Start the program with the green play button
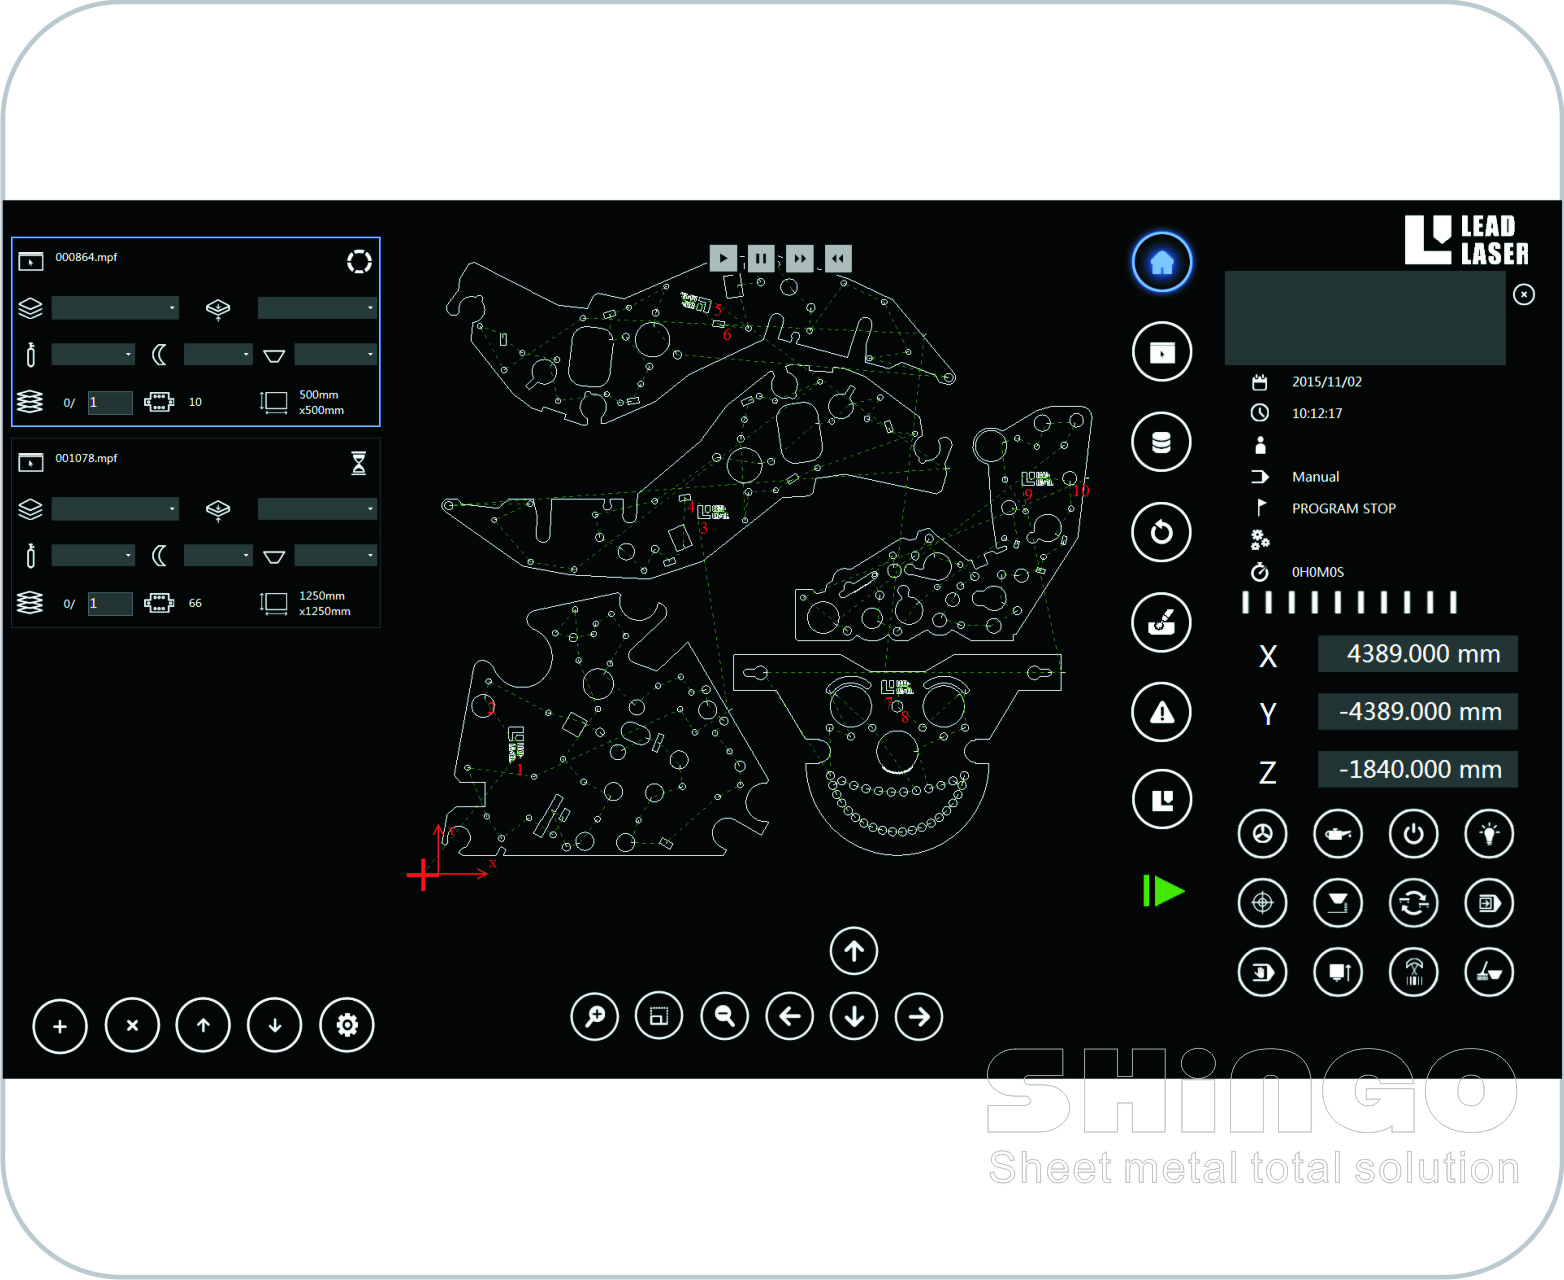This screenshot has height=1280, width=1564. coord(1163,890)
